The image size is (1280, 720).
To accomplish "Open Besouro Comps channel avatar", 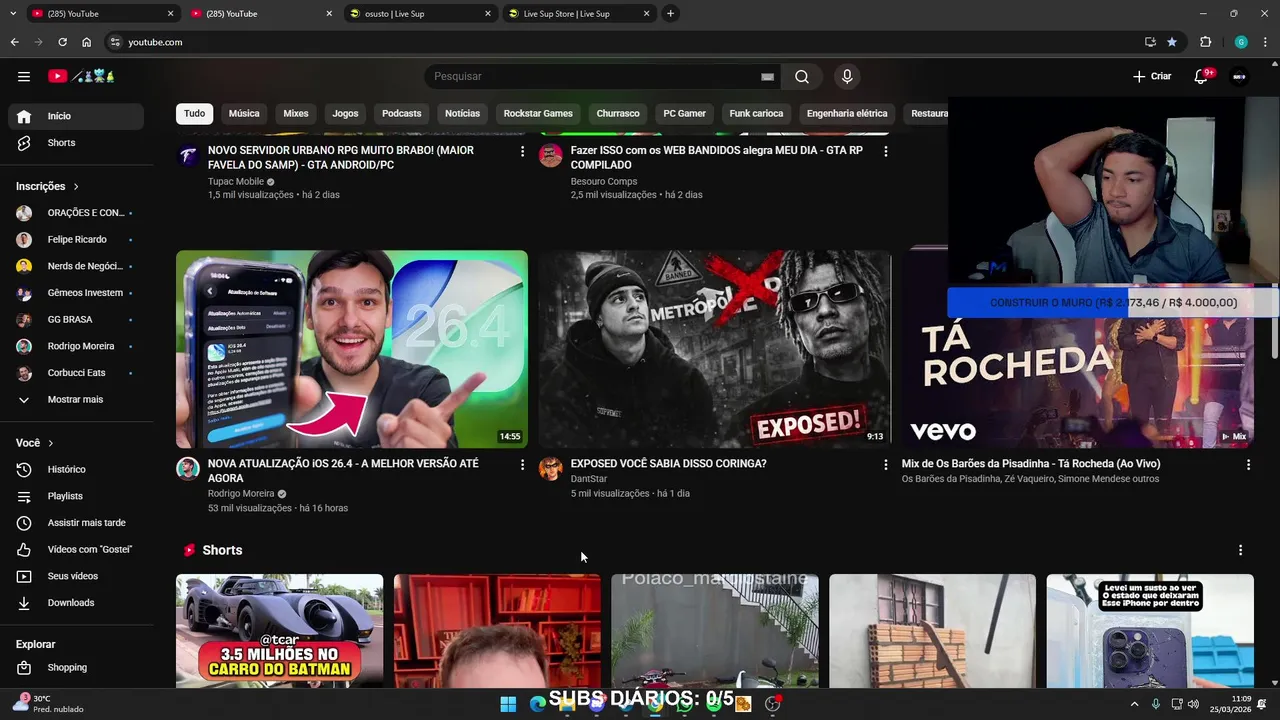I will point(551,155).
